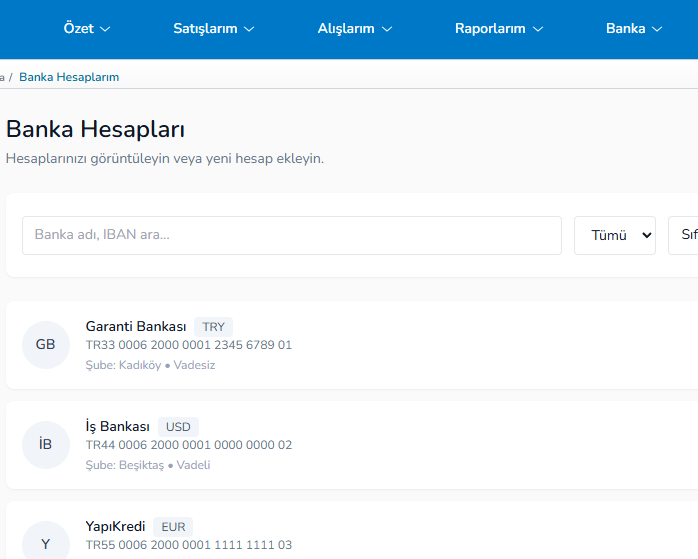This screenshot has height=559, width=698.
Task: Click the USD currency badge
Action: tap(178, 427)
